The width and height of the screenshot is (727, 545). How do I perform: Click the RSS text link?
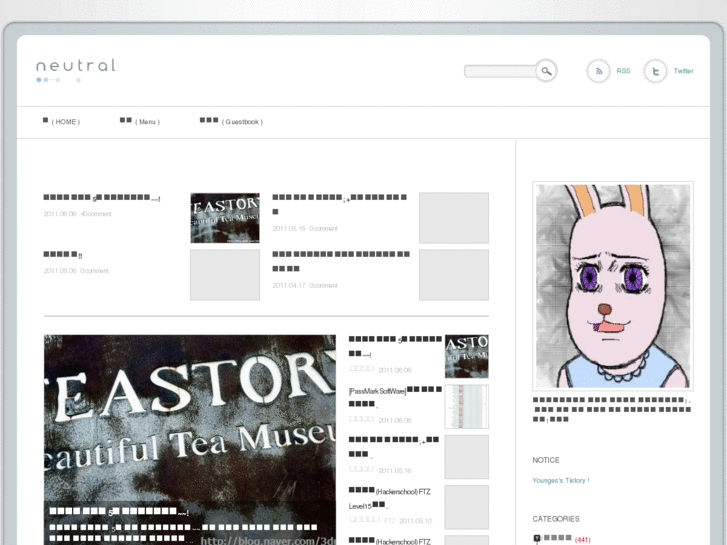[623, 71]
